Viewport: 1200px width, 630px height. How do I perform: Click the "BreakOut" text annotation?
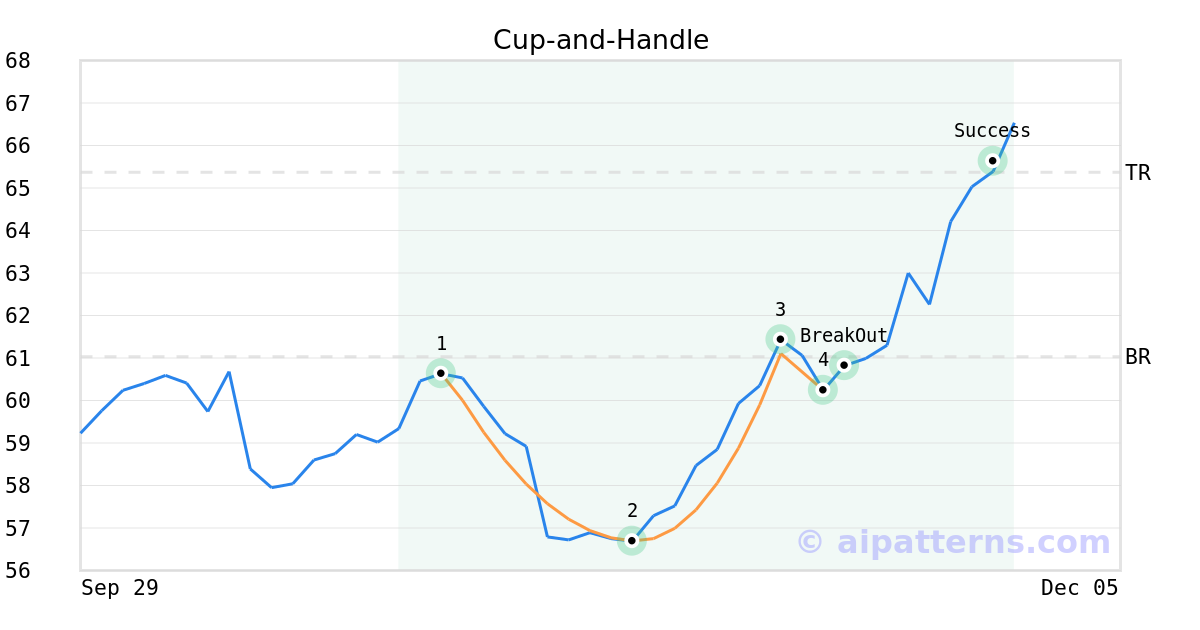pyautogui.click(x=844, y=336)
